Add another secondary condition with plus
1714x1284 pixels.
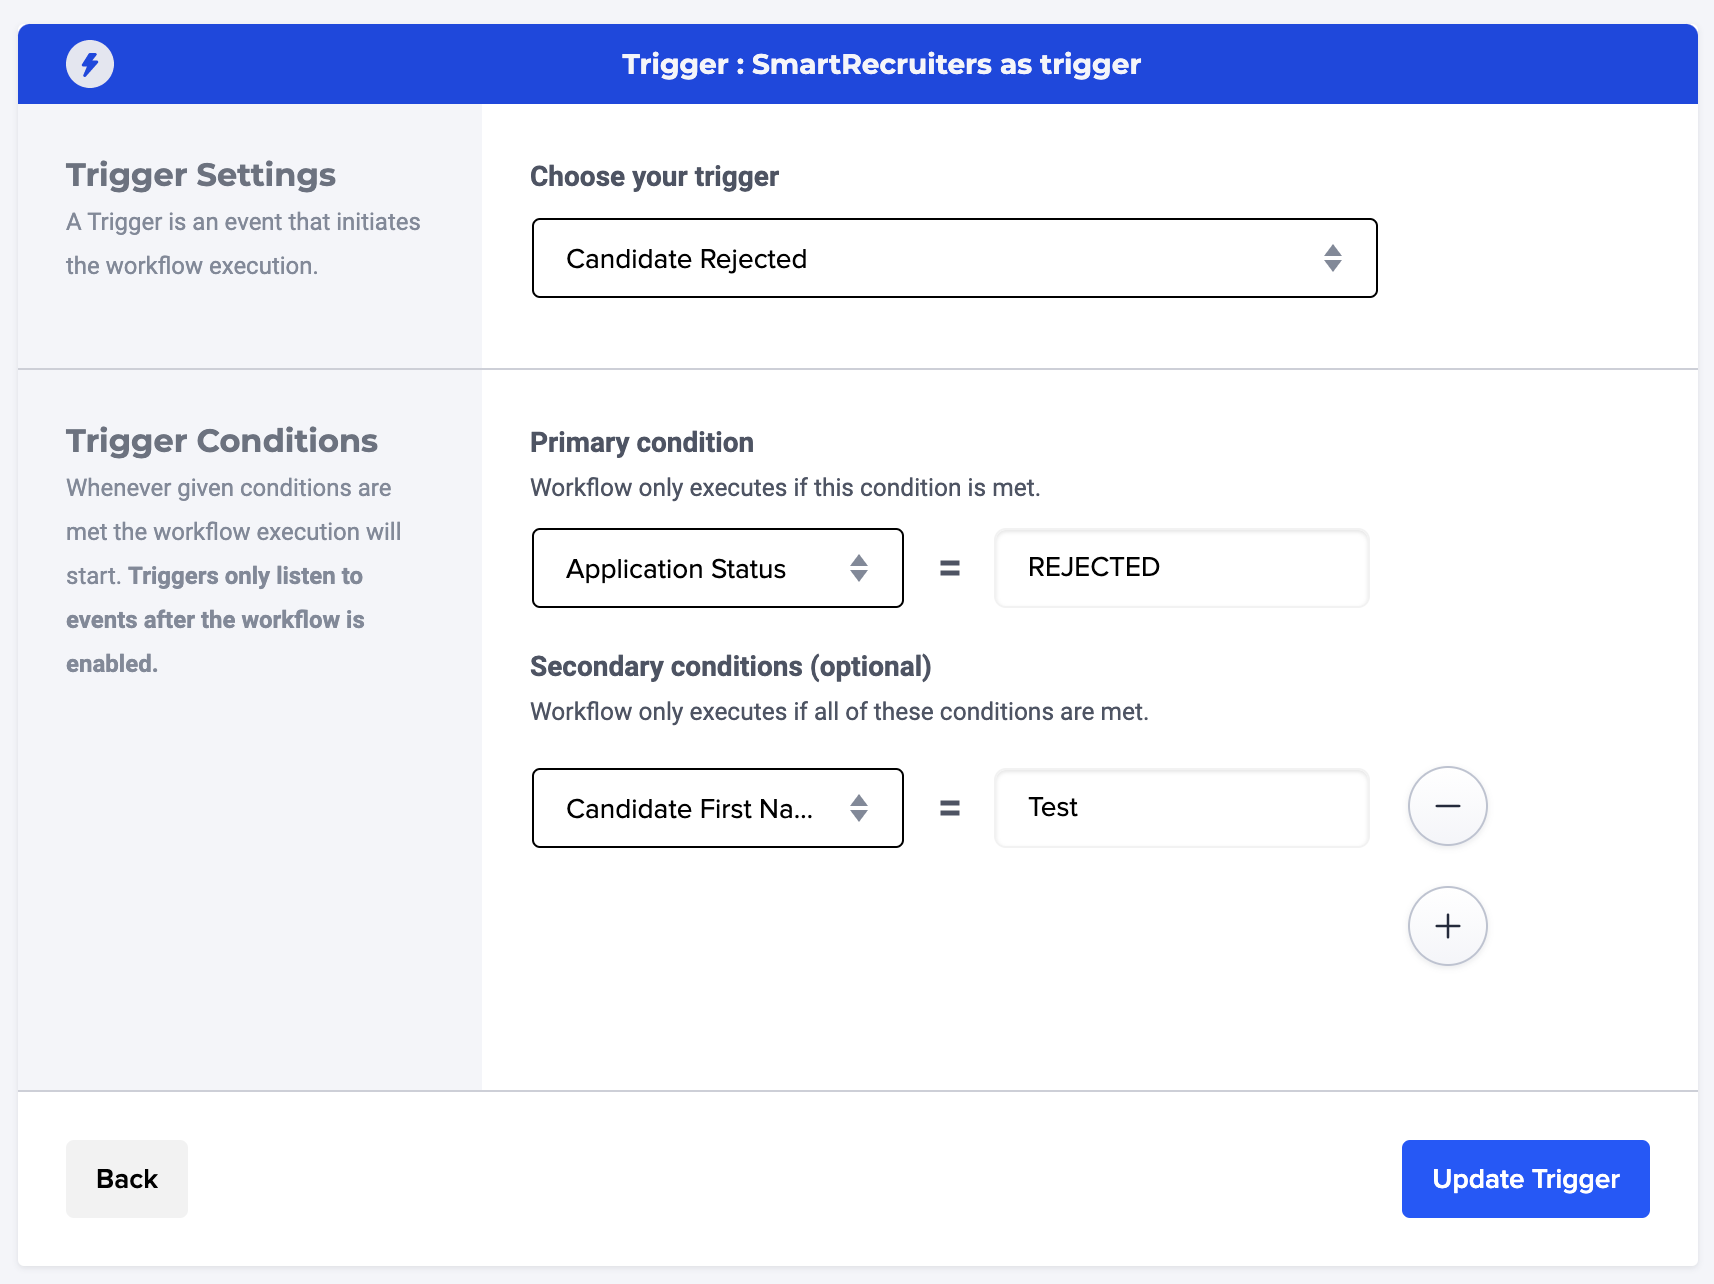[x=1447, y=926]
